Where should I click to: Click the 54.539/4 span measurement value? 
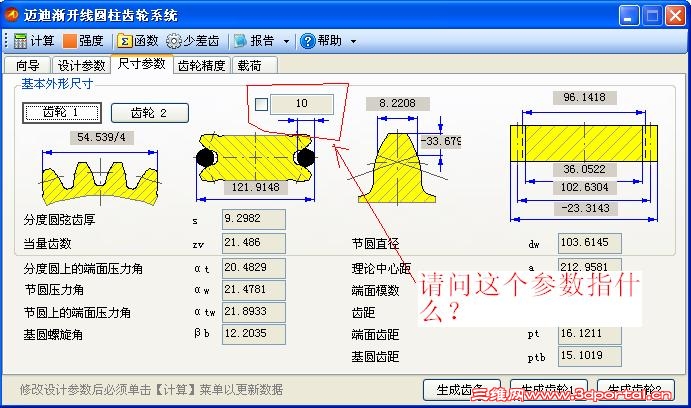click(x=102, y=137)
